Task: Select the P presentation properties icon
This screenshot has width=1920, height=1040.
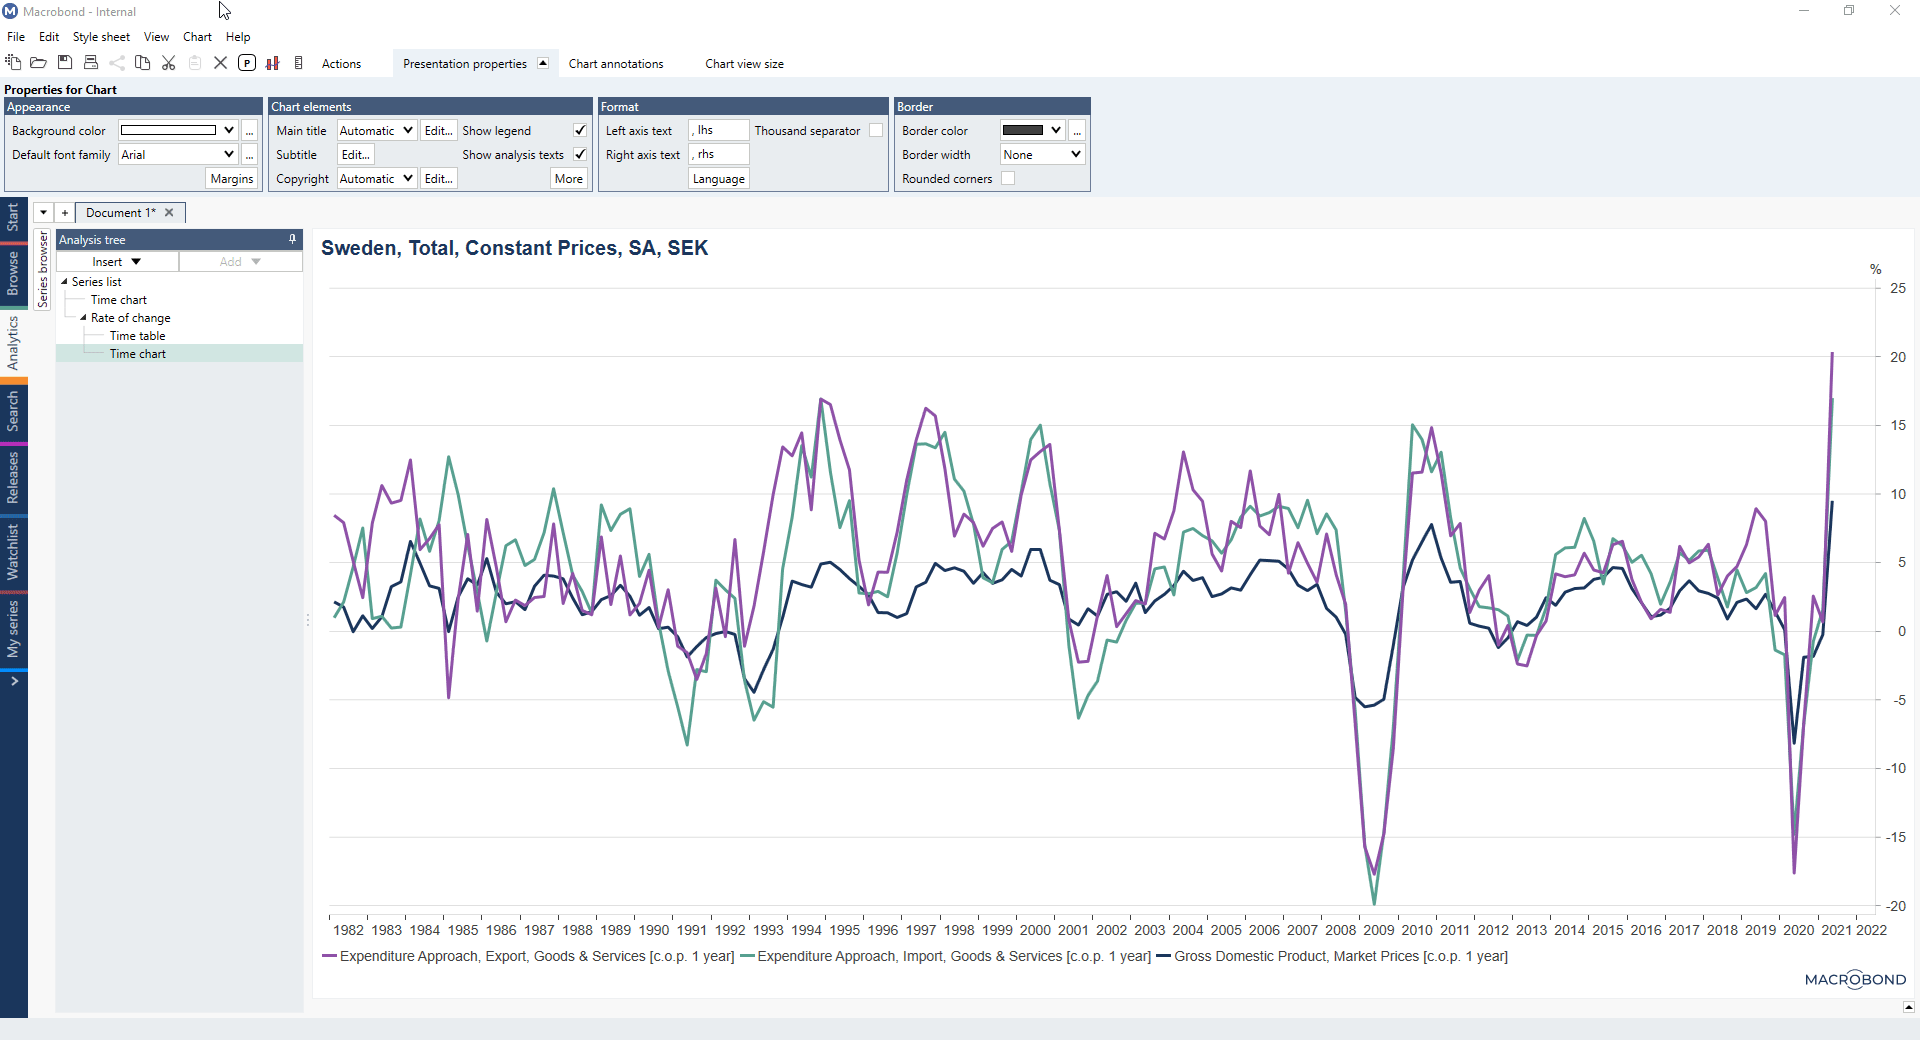Action: click(x=247, y=62)
